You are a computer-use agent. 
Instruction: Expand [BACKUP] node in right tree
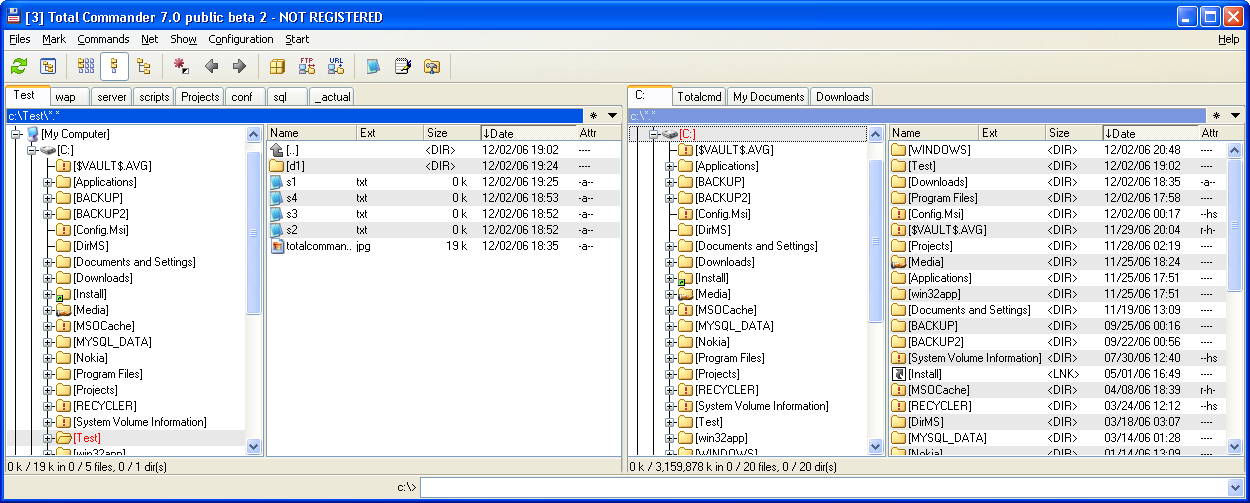coord(670,182)
